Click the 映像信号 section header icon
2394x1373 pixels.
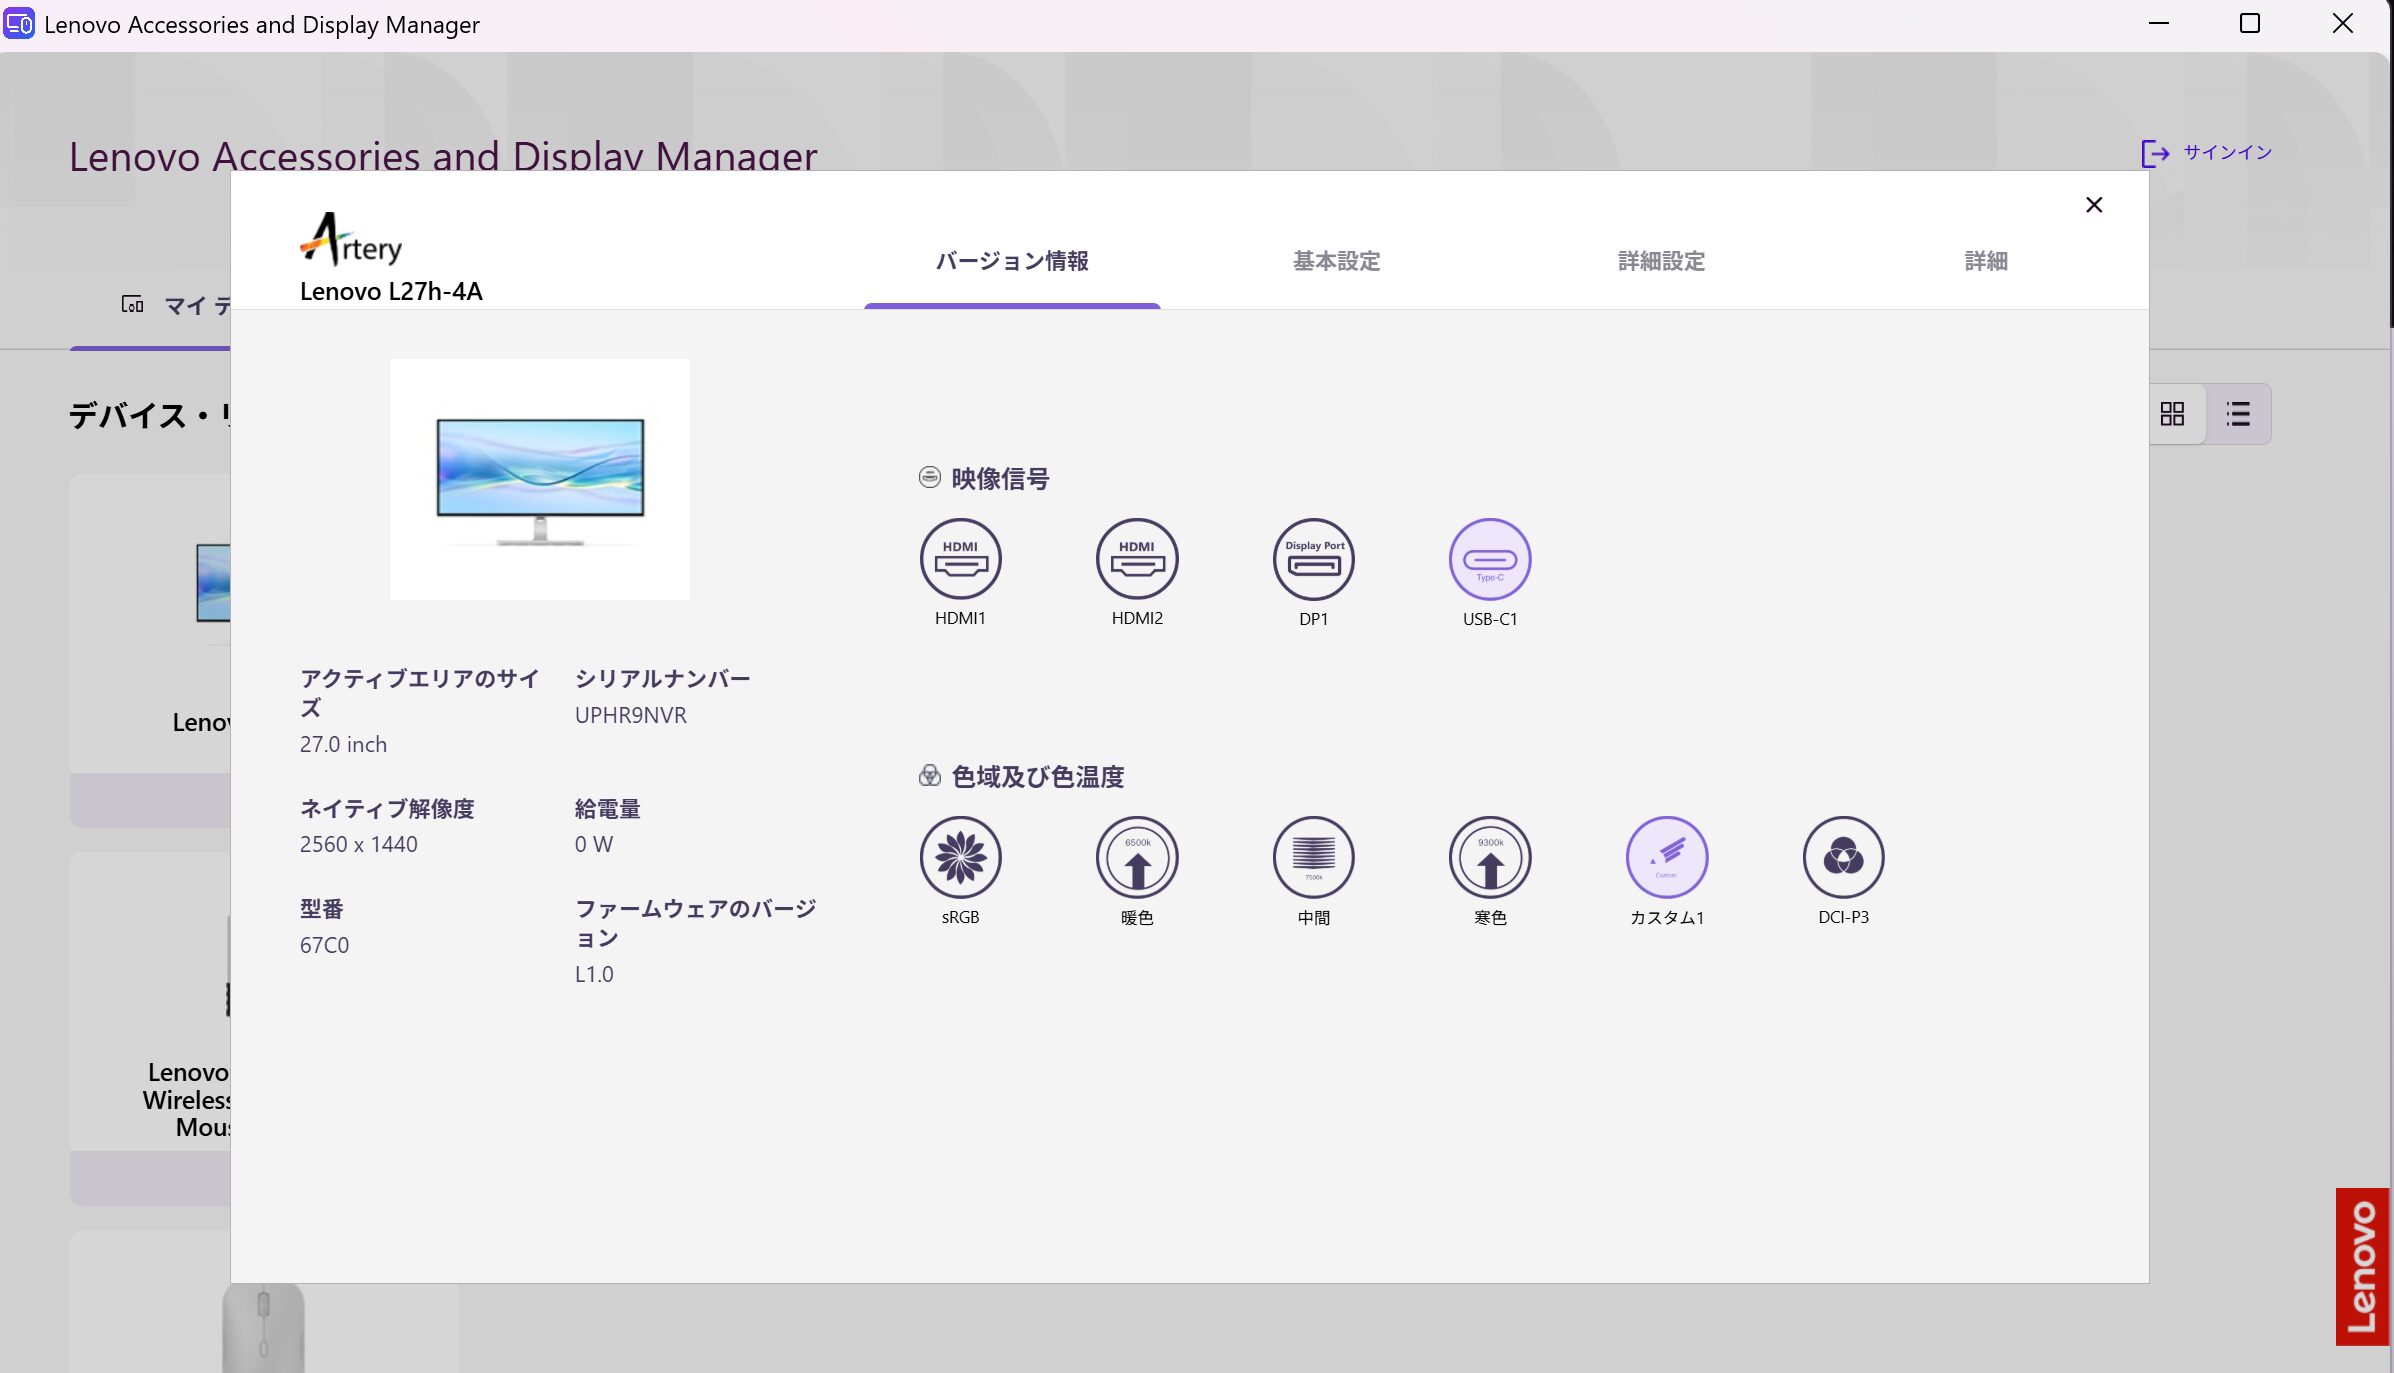[929, 478]
